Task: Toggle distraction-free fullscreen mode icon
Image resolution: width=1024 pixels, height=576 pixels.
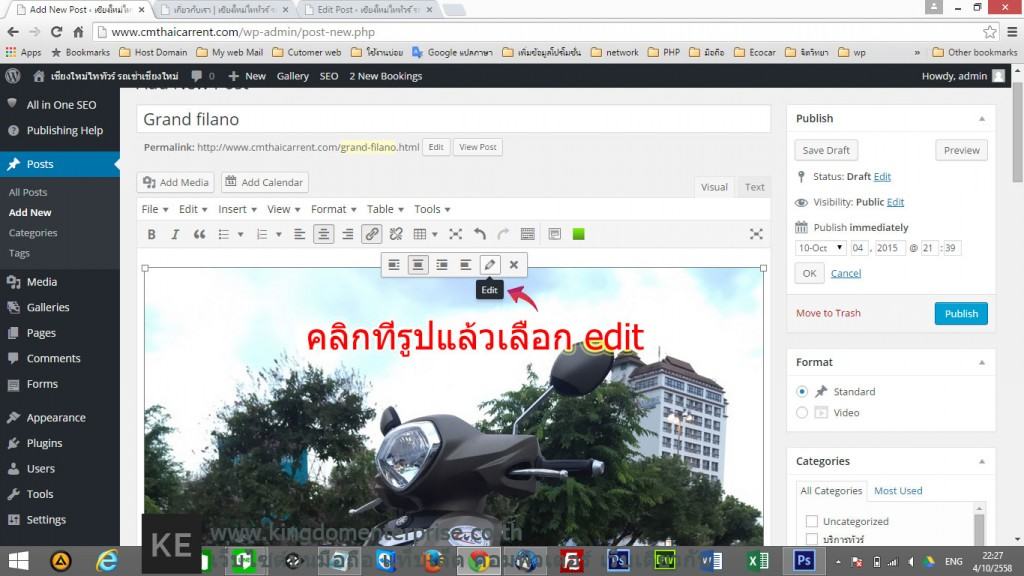Action: pos(755,234)
